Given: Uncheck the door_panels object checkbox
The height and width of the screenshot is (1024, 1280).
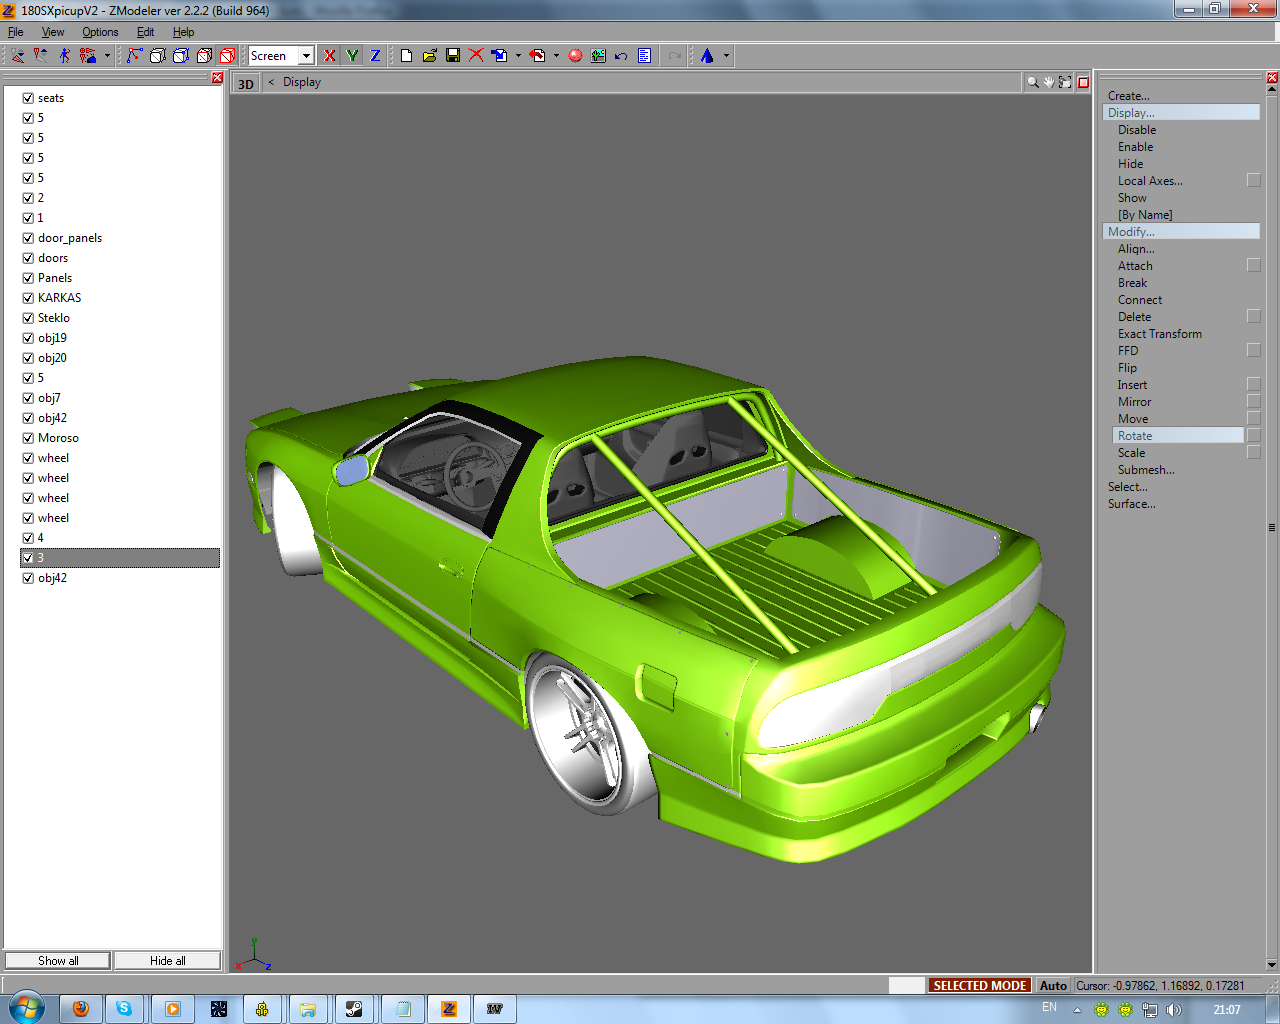Looking at the screenshot, I should pos(28,238).
